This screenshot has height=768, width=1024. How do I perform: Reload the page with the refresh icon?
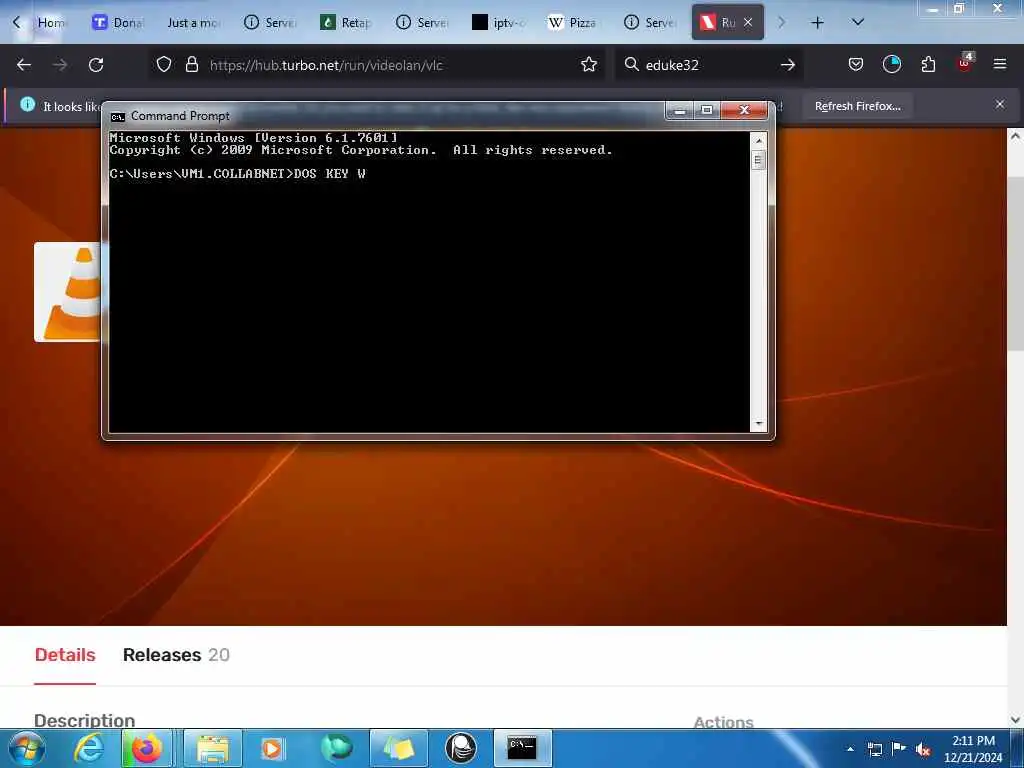(x=96, y=65)
